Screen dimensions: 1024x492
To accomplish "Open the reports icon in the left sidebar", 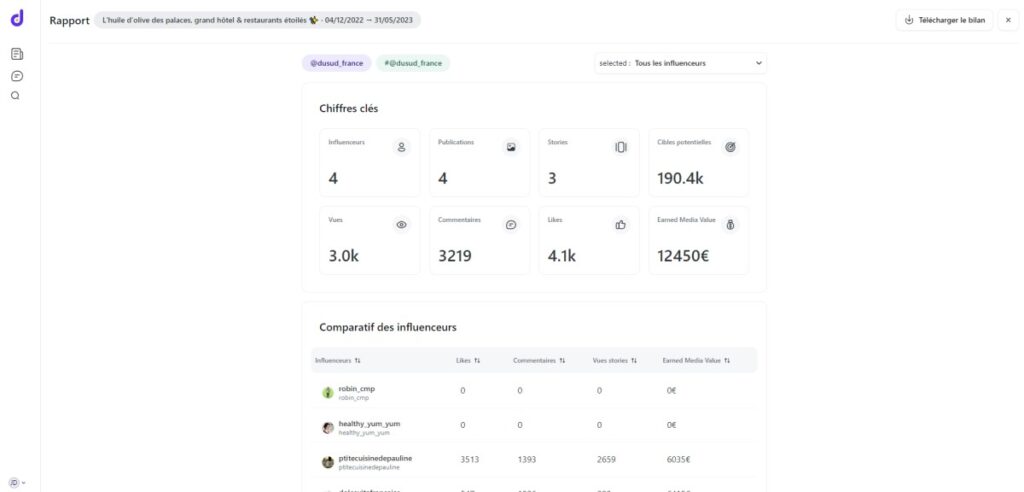I will point(16,54).
